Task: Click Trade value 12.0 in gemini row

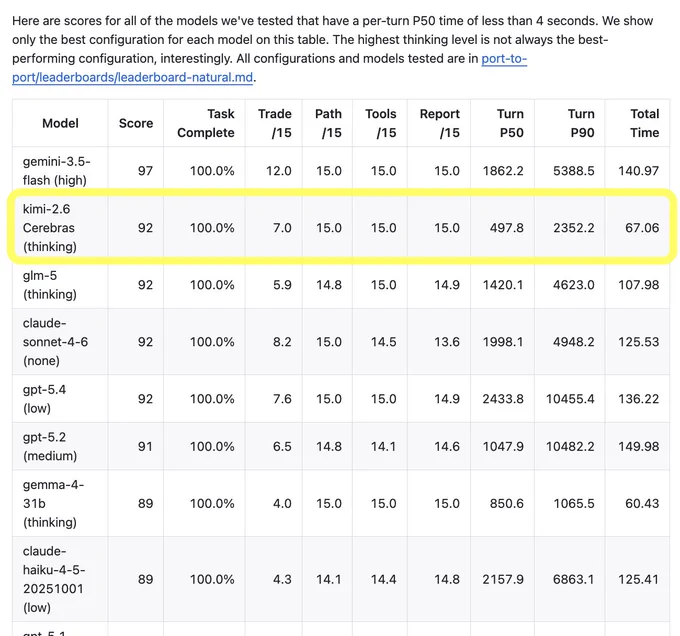Action: click(278, 171)
